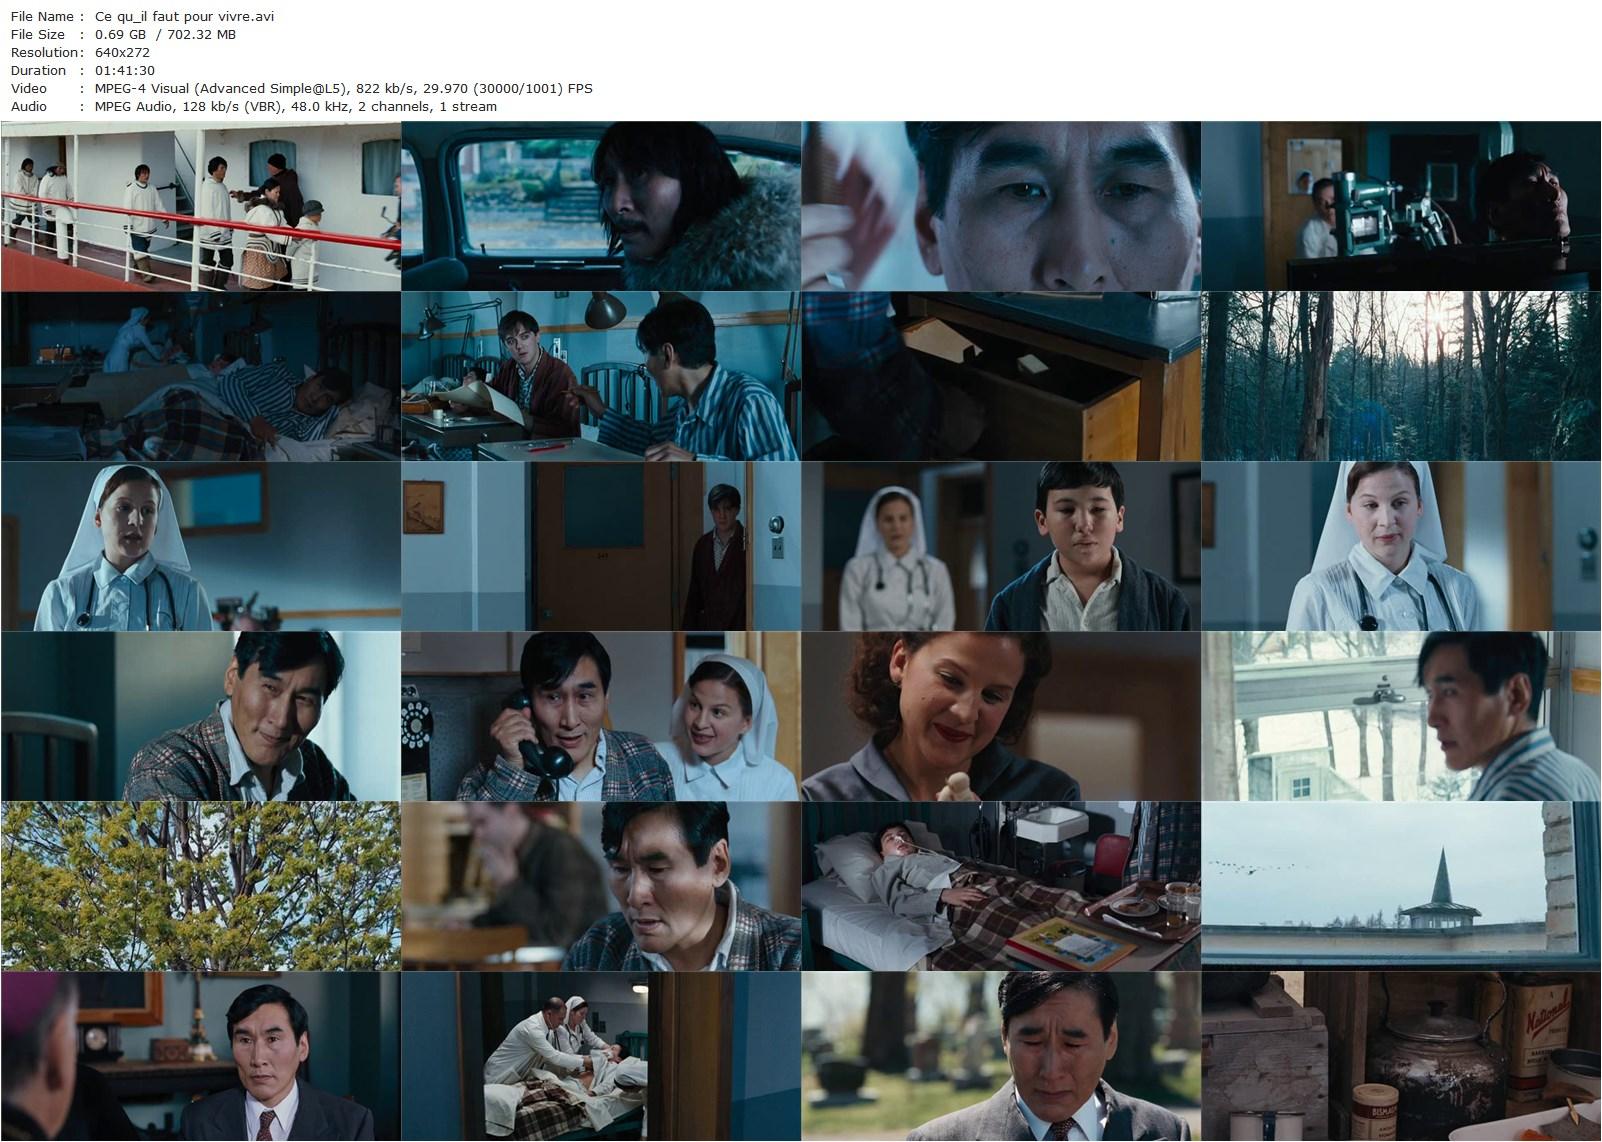
Task: Click the duration value 01:41:30
Action: pyautogui.click(x=124, y=70)
